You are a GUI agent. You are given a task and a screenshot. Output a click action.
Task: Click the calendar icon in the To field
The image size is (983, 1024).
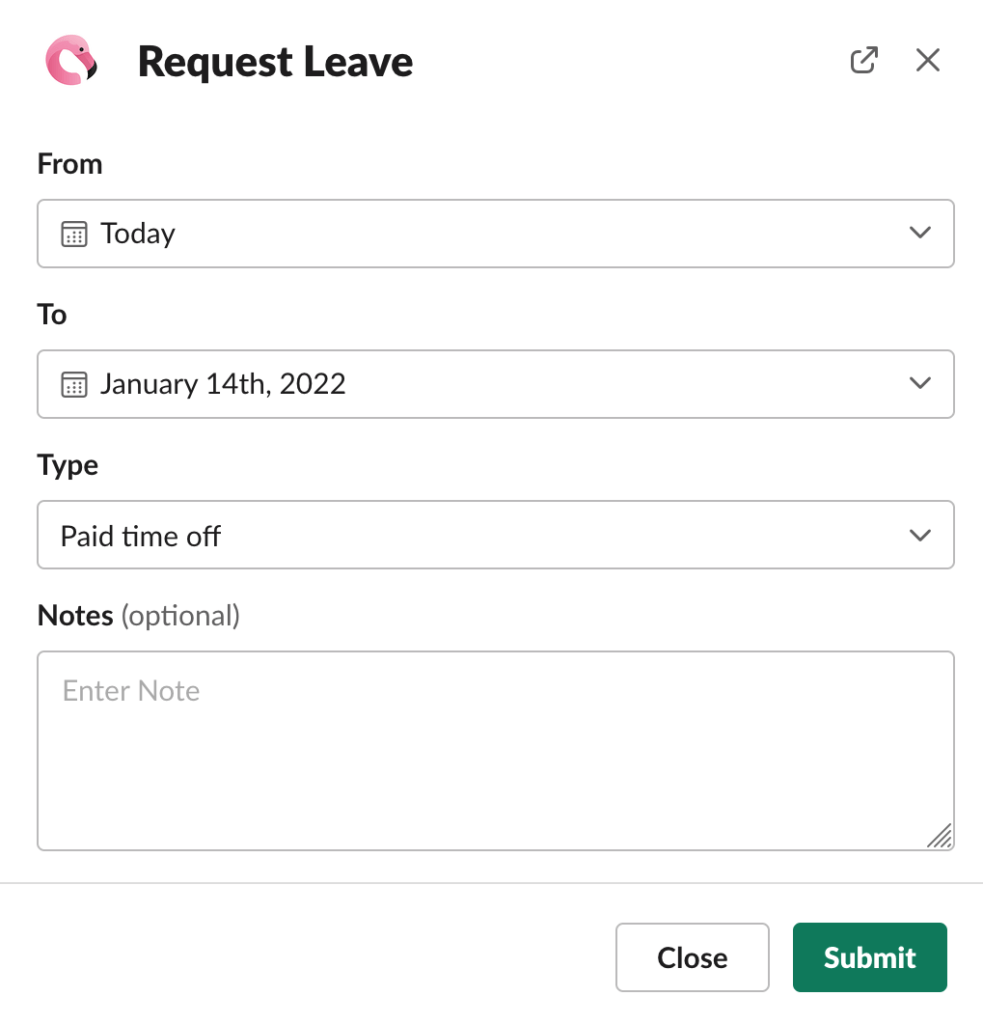coord(74,384)
